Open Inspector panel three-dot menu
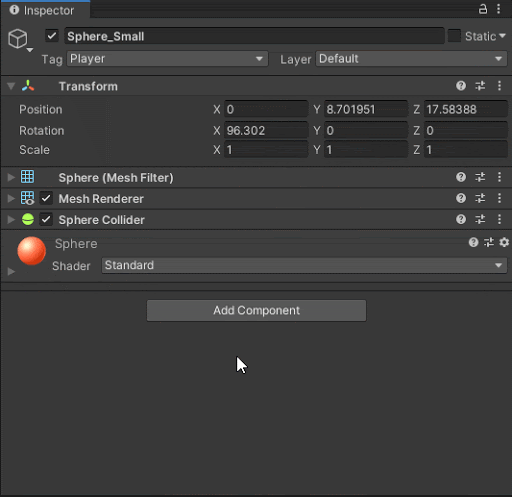Image resolution: width=512 pixels, height=497 pixels. pos(499,9)
